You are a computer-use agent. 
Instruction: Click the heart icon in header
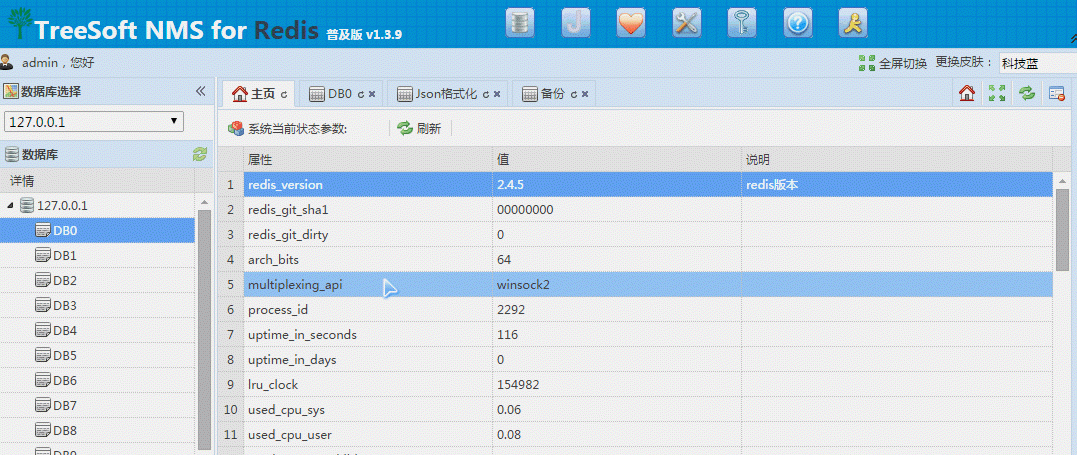[631, 23]
